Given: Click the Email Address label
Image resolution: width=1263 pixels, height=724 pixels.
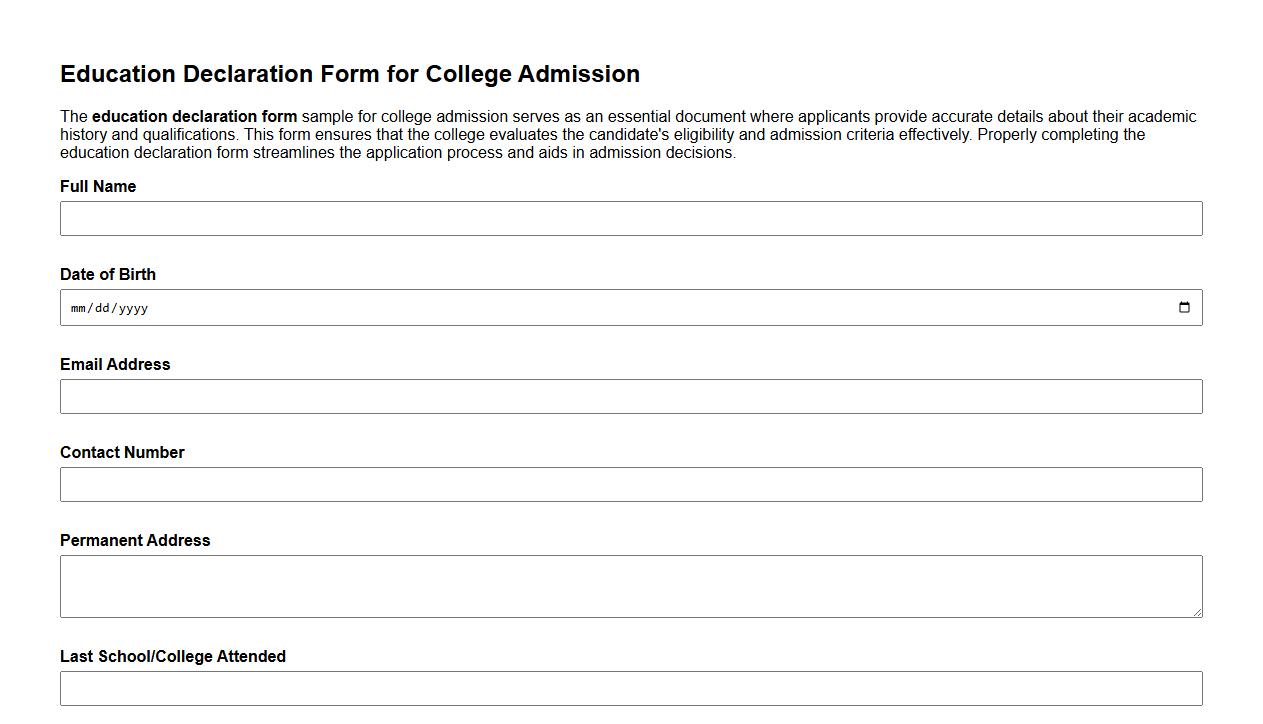Looking at the screenshot, I should (x=115, y=364).
